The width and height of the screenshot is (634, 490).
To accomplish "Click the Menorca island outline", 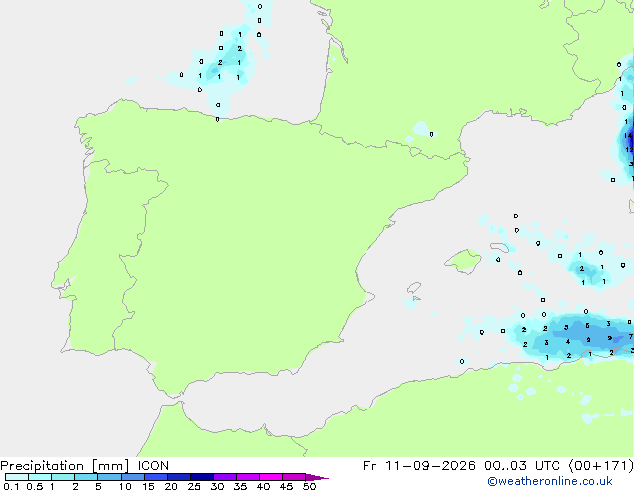I will point(500,247).
